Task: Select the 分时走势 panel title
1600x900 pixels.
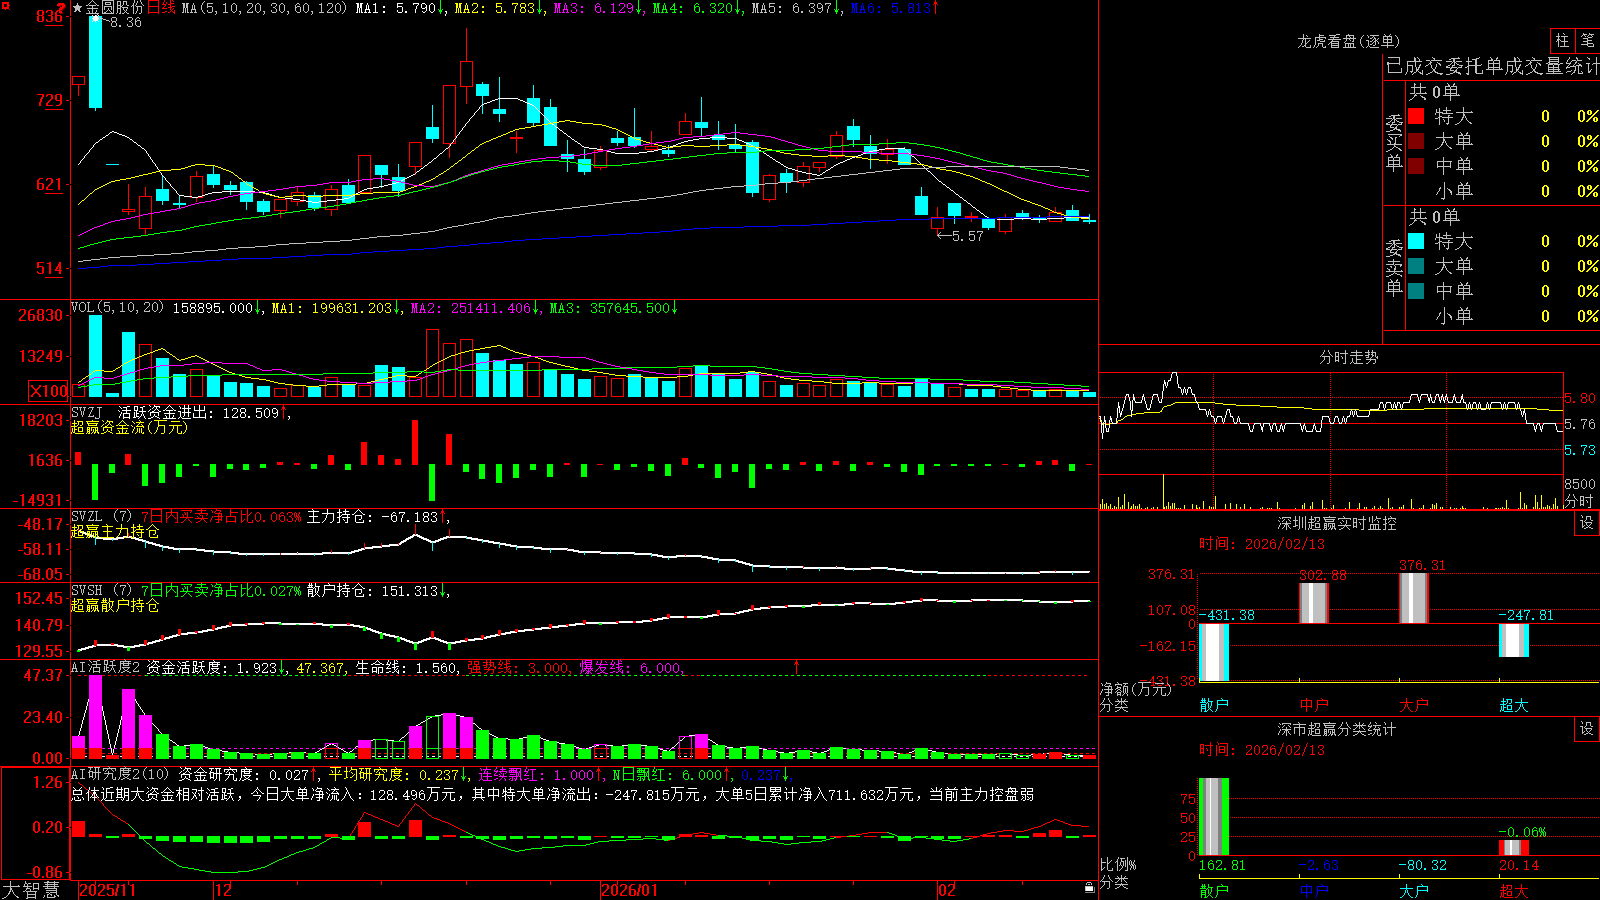Action: [1348, 357]
